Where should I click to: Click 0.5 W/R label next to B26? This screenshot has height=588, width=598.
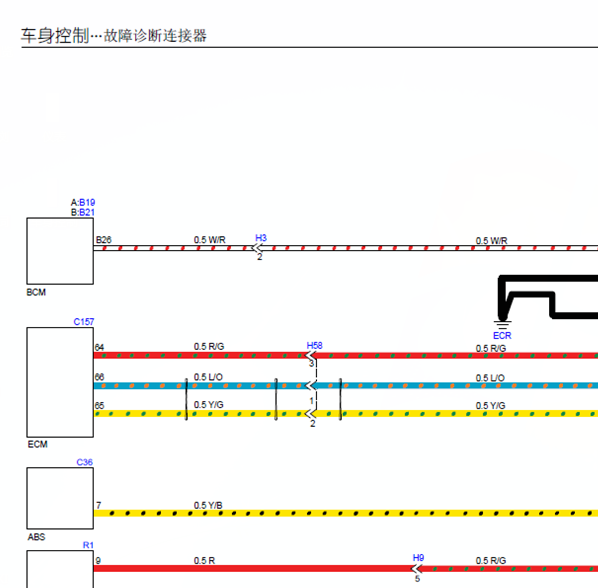(x=209, y=240)
